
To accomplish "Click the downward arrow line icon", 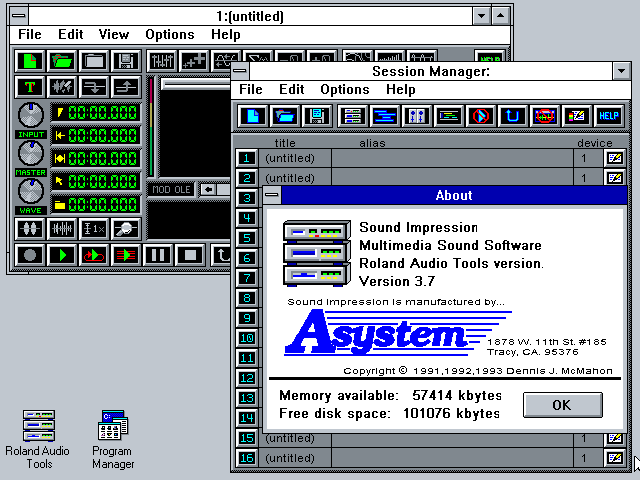I will click(x=94, y=87).
